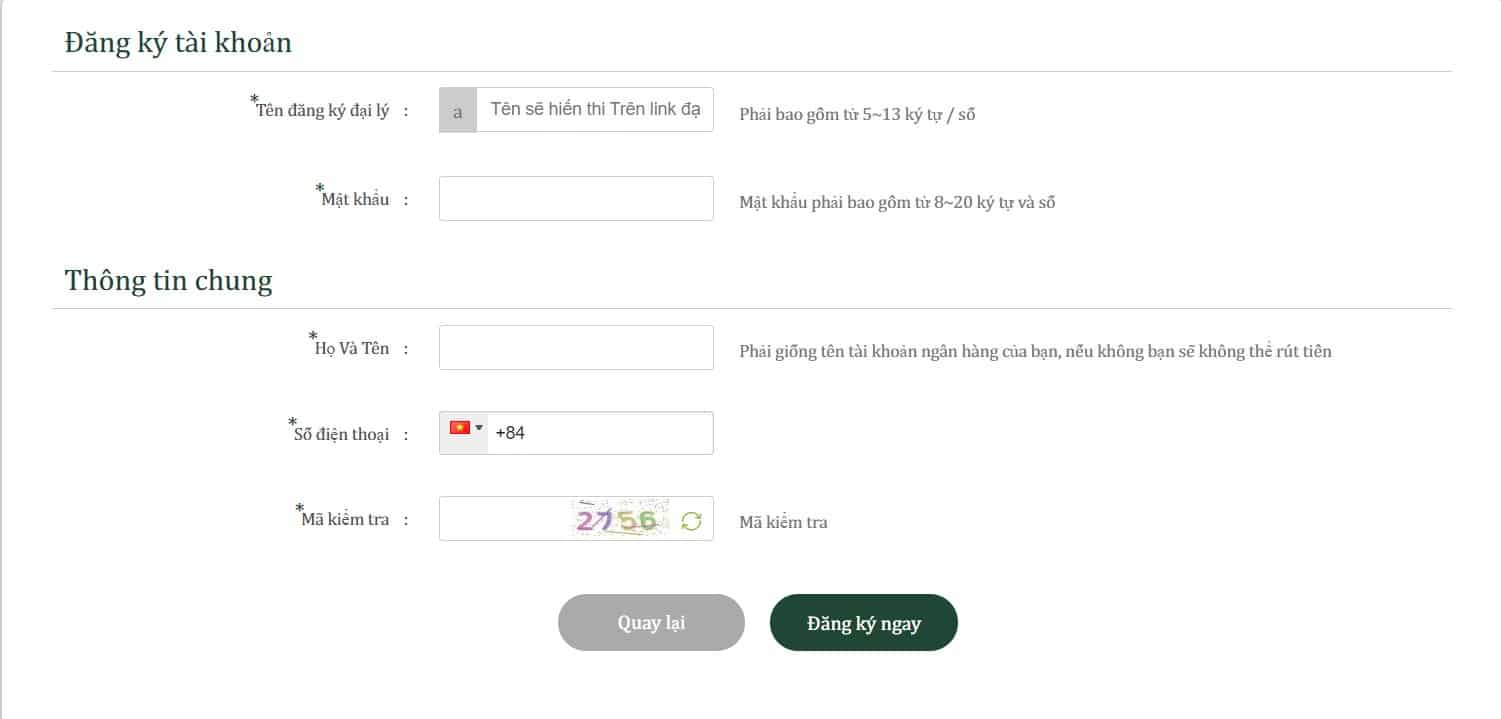Click the password hint about 8~20 ký tự

point(897,203)
